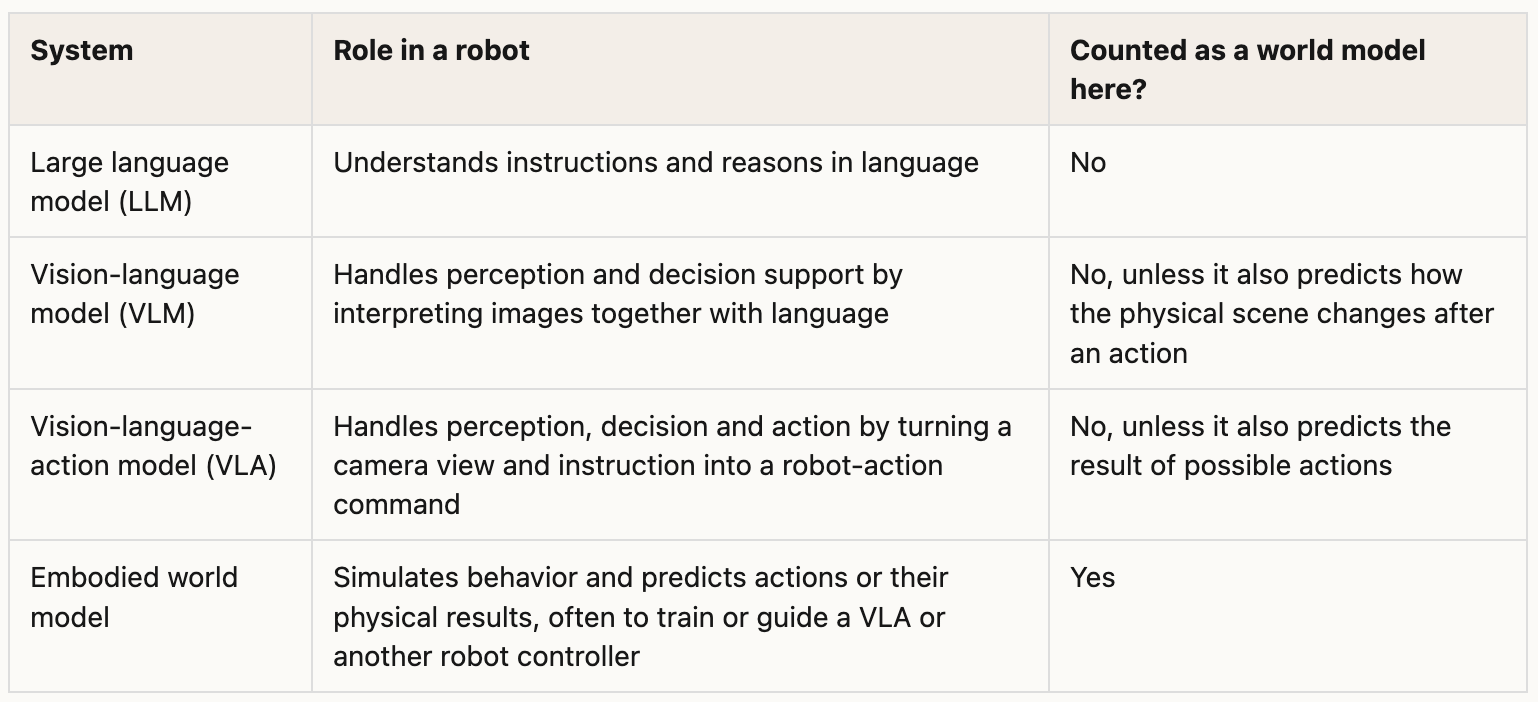This screenshot has height=702, width=1538.
Task: Click the VLM 'No, unless it also predicts' cell
Action: [1282, 313]
